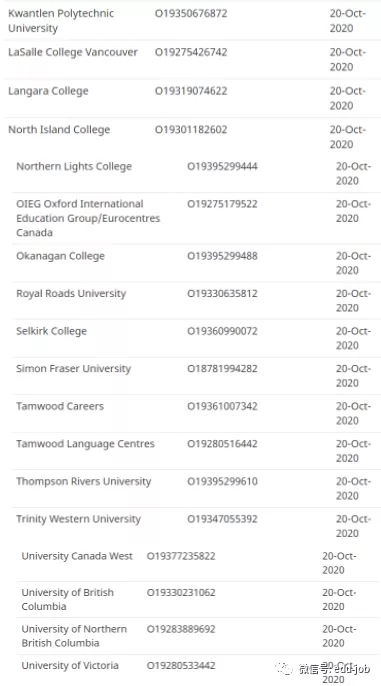Click University of Victoria code O19280533442
381x686 pixels.
coord(181,665)
